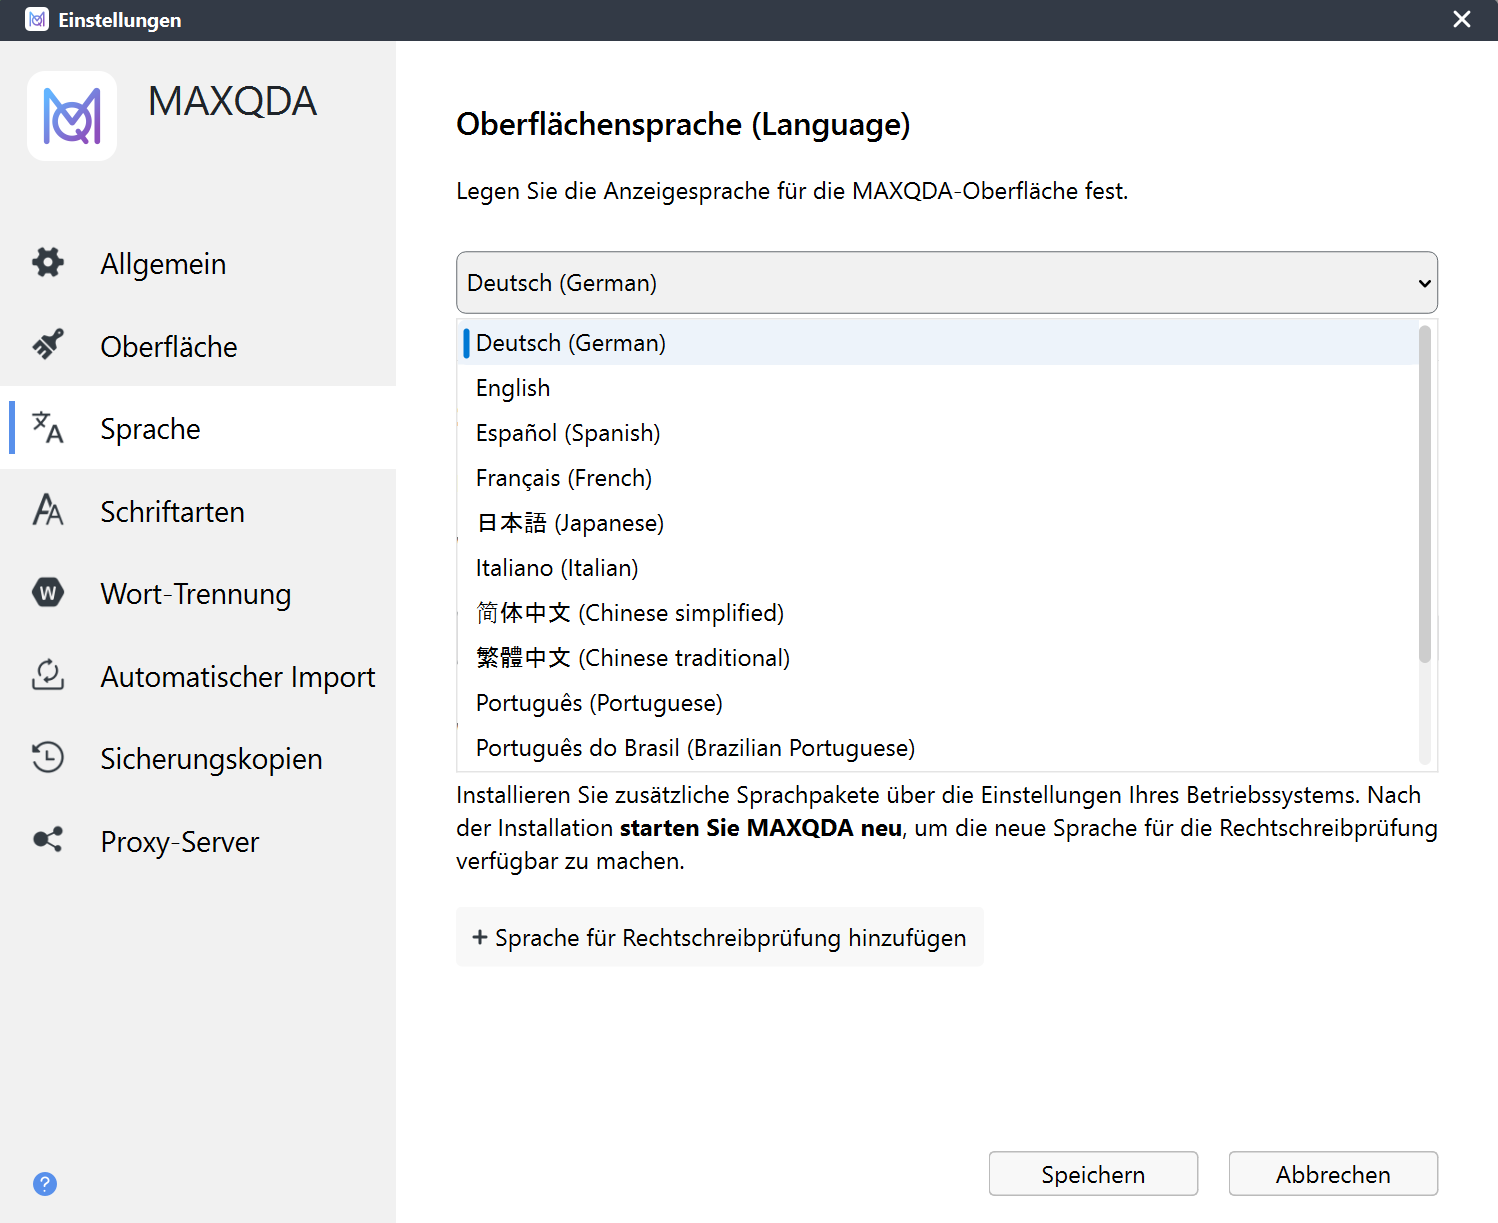Go to the Schriftarten settings section

(x=198, y=511)
